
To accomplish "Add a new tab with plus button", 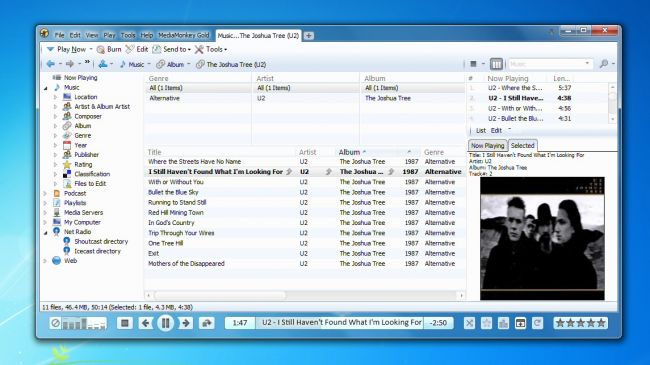I will point(309,36).
